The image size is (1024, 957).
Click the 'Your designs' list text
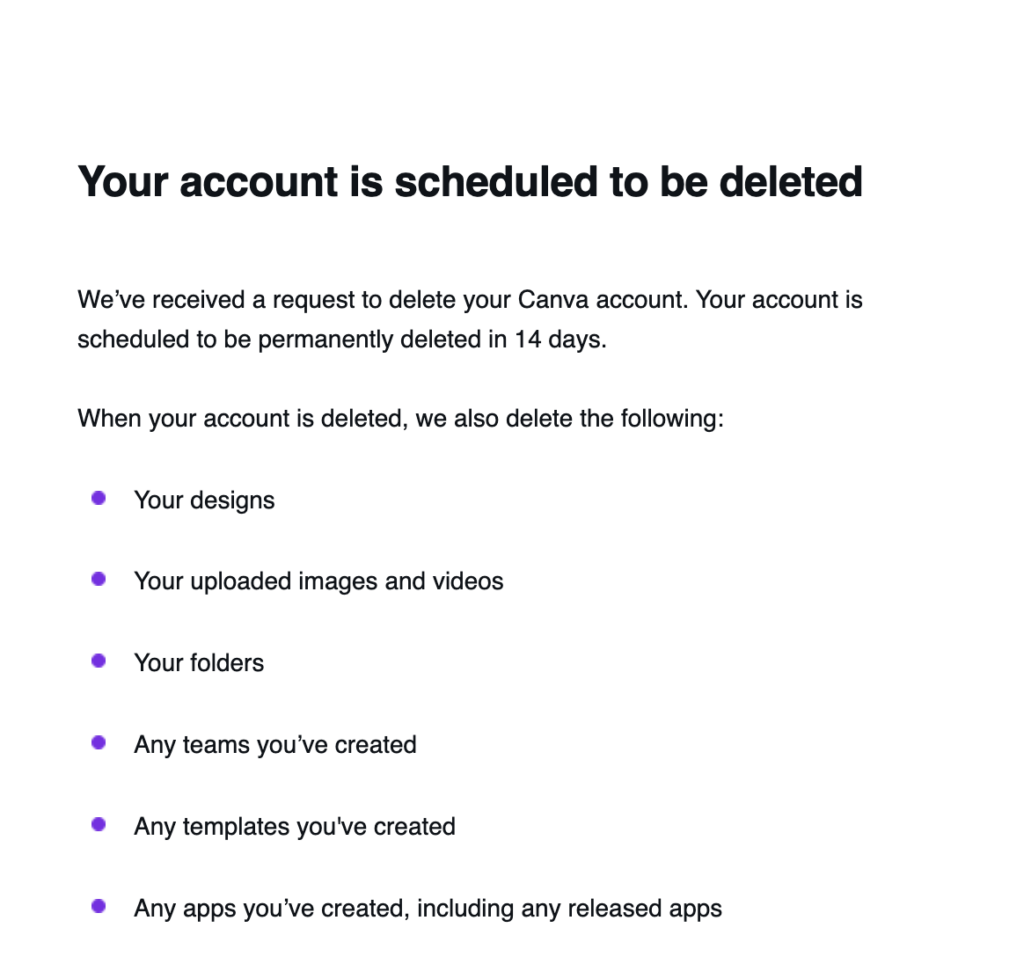click(204, 499)
